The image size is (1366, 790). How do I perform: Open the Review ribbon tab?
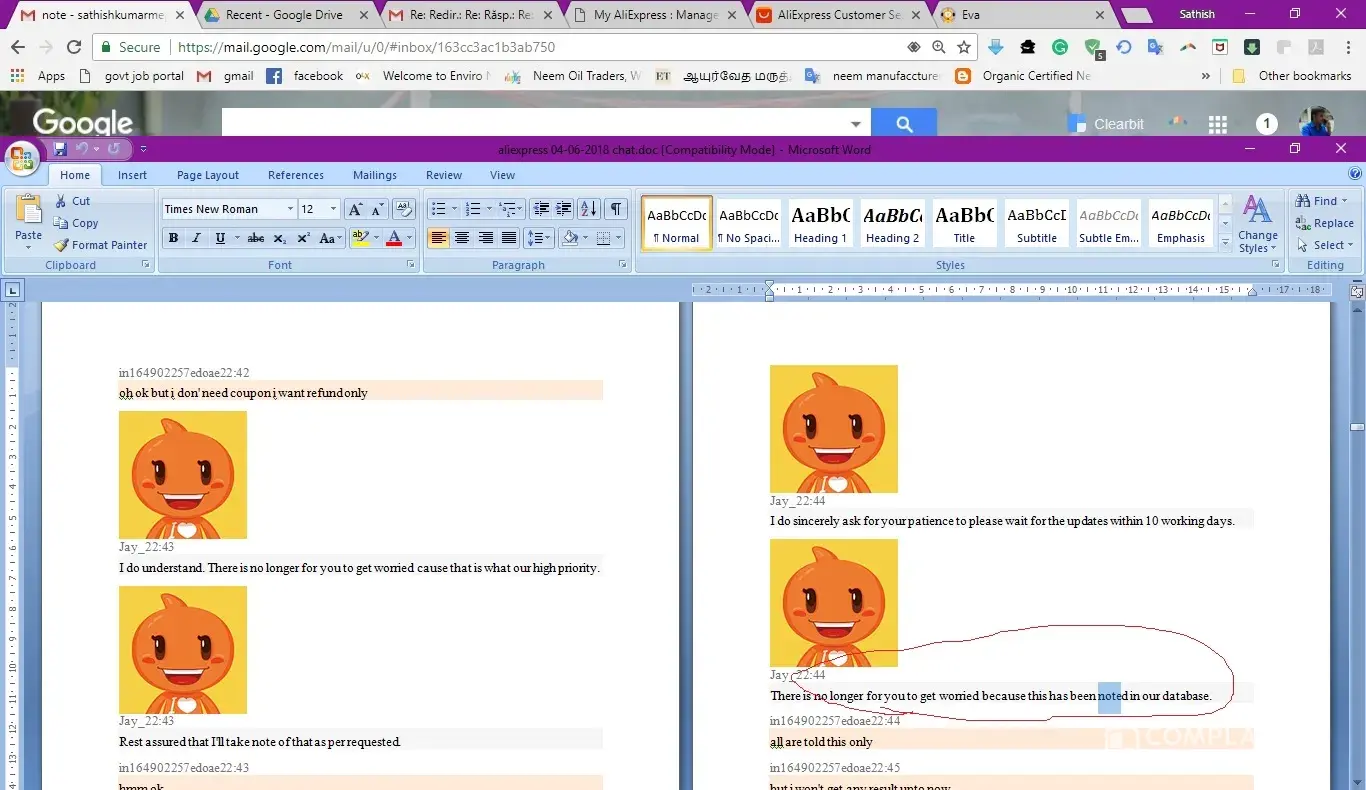[443, 175]
